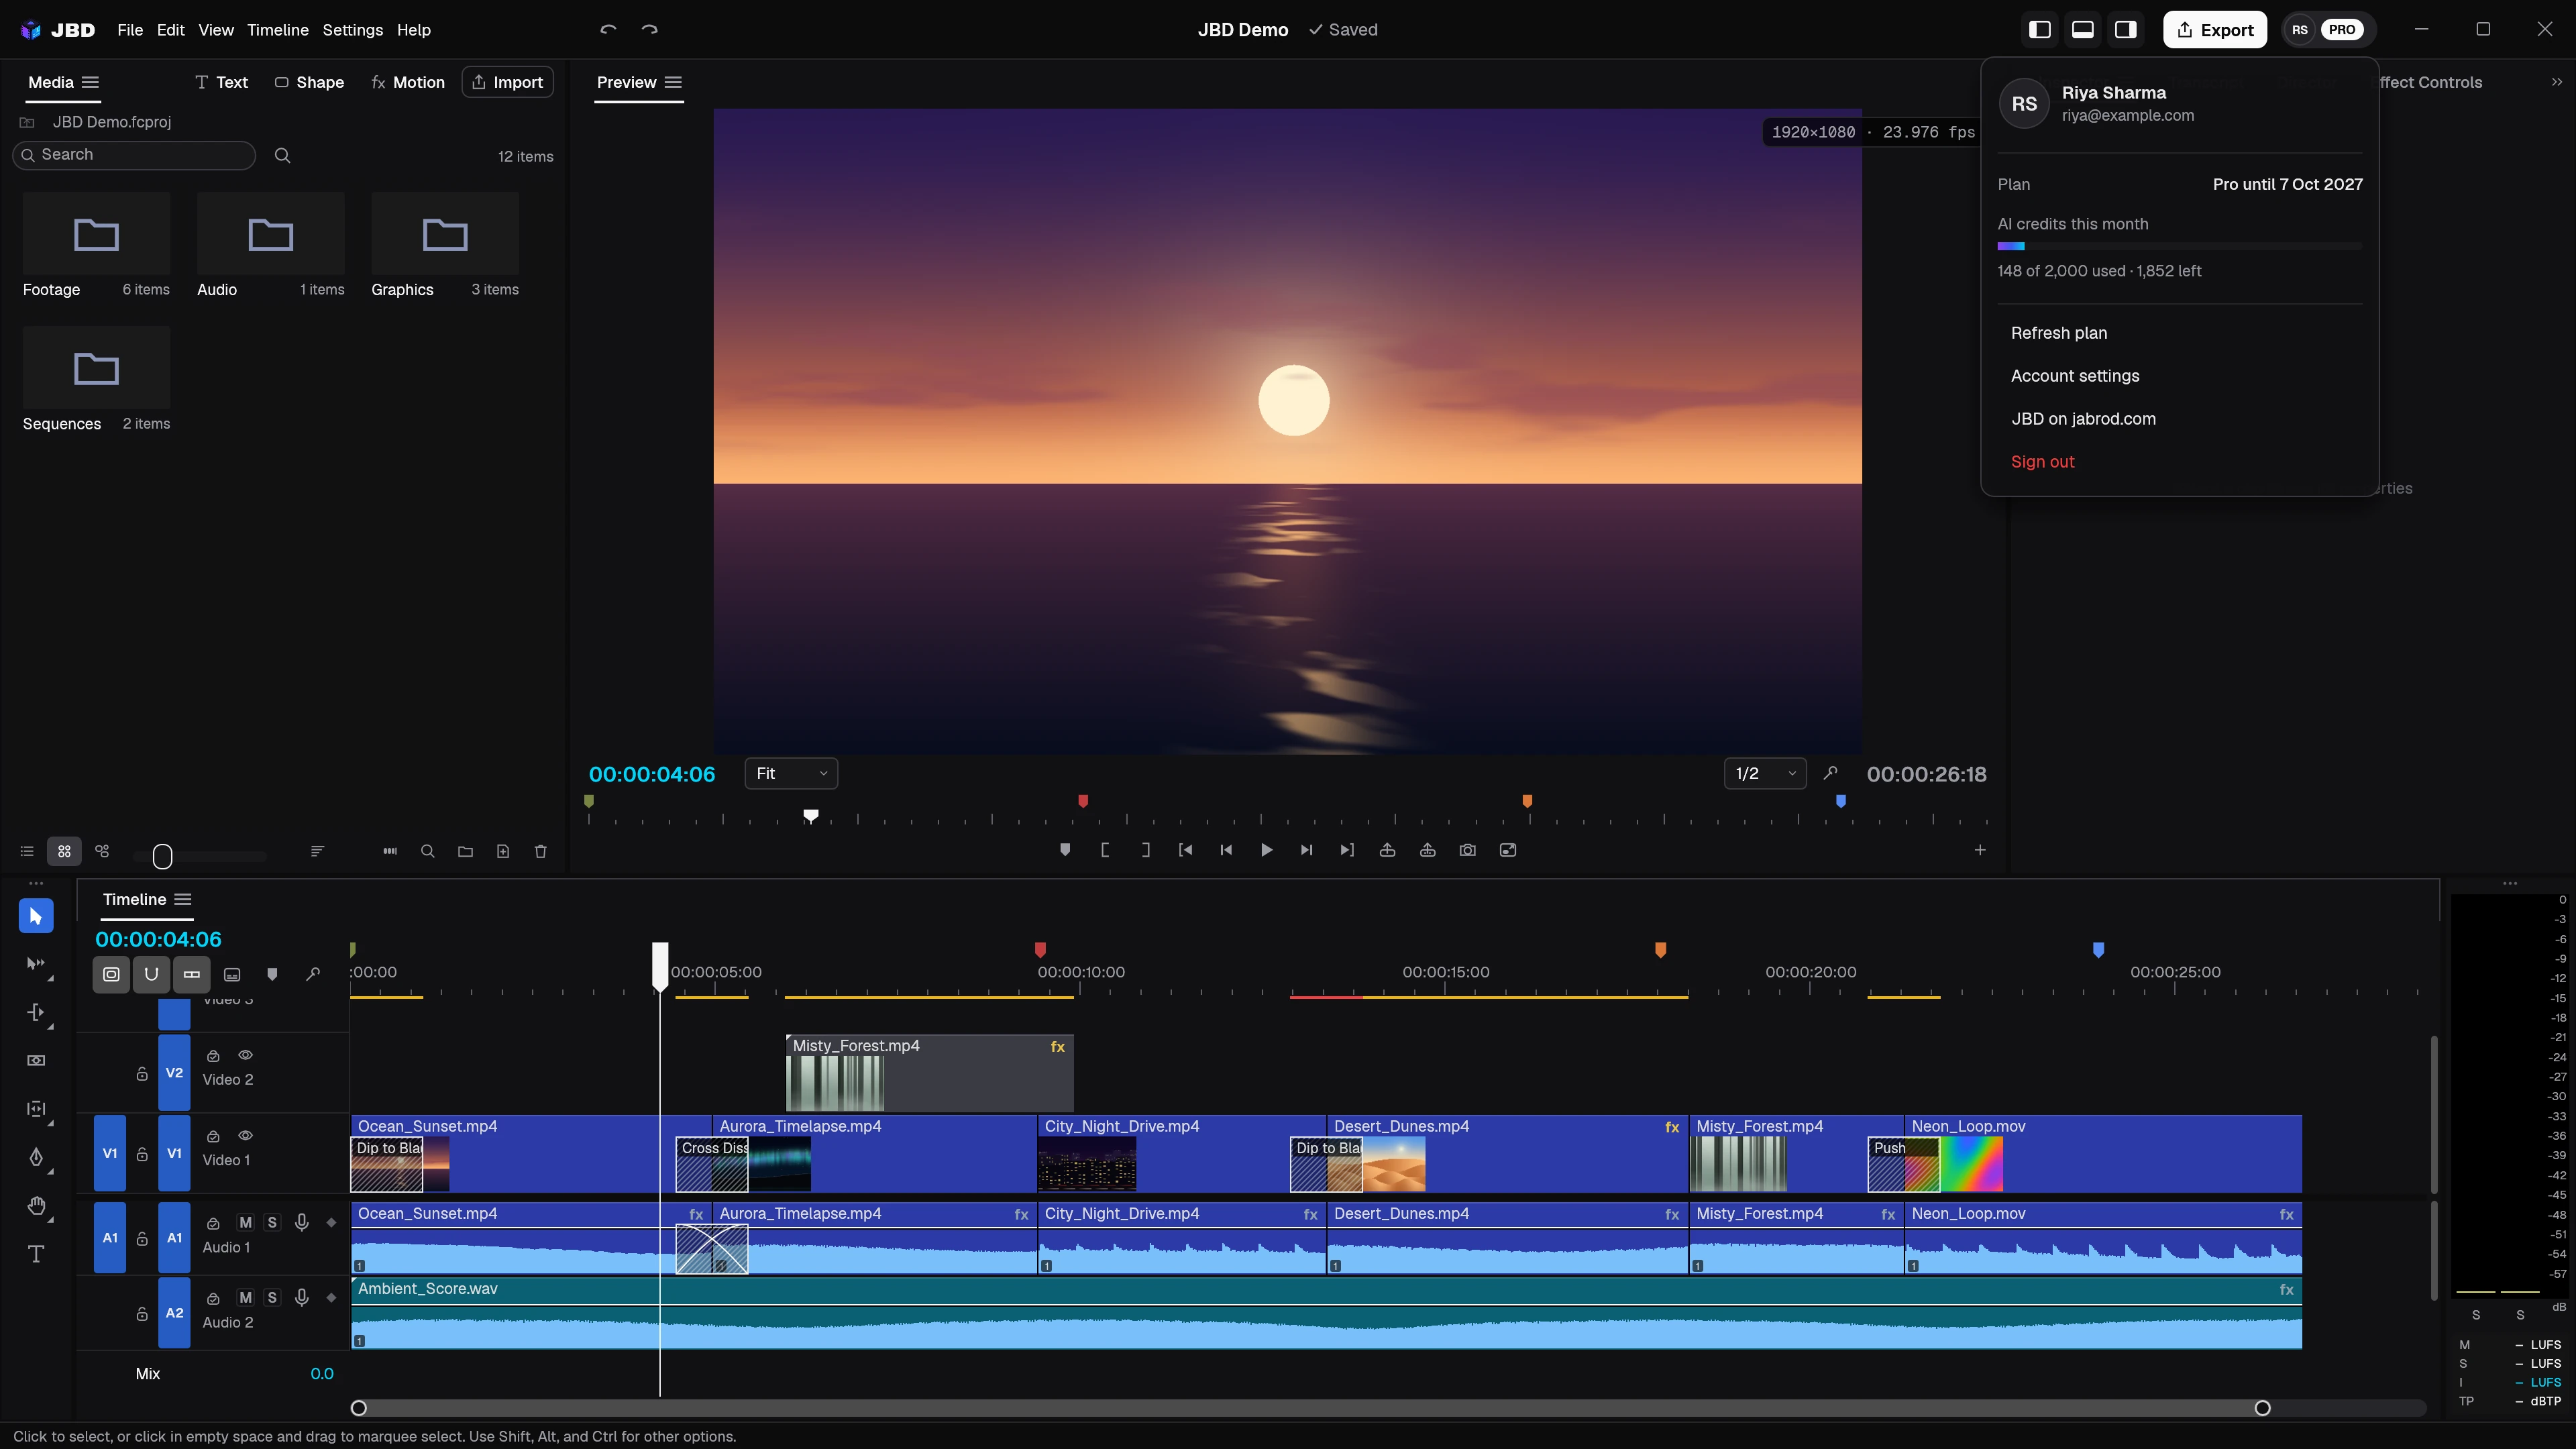The height and width of the screenshot is (1449, 2576).
Task: Toggle the bottom panel layout button
Action: click(x=2083, y=30)
